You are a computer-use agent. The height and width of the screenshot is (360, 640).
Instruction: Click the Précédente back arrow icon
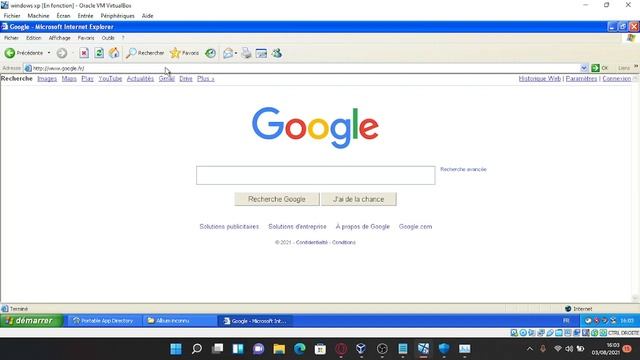pyautogui.click(x=10, y=53)
